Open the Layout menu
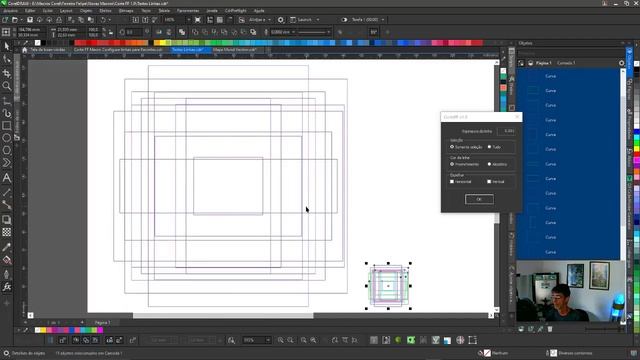 pyautogui.click(x=66, y=11)
